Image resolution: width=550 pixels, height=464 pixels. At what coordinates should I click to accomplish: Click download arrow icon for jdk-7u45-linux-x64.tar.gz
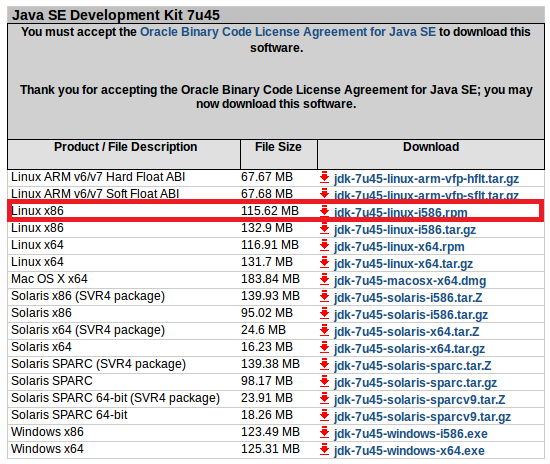(x=324, y=262)
